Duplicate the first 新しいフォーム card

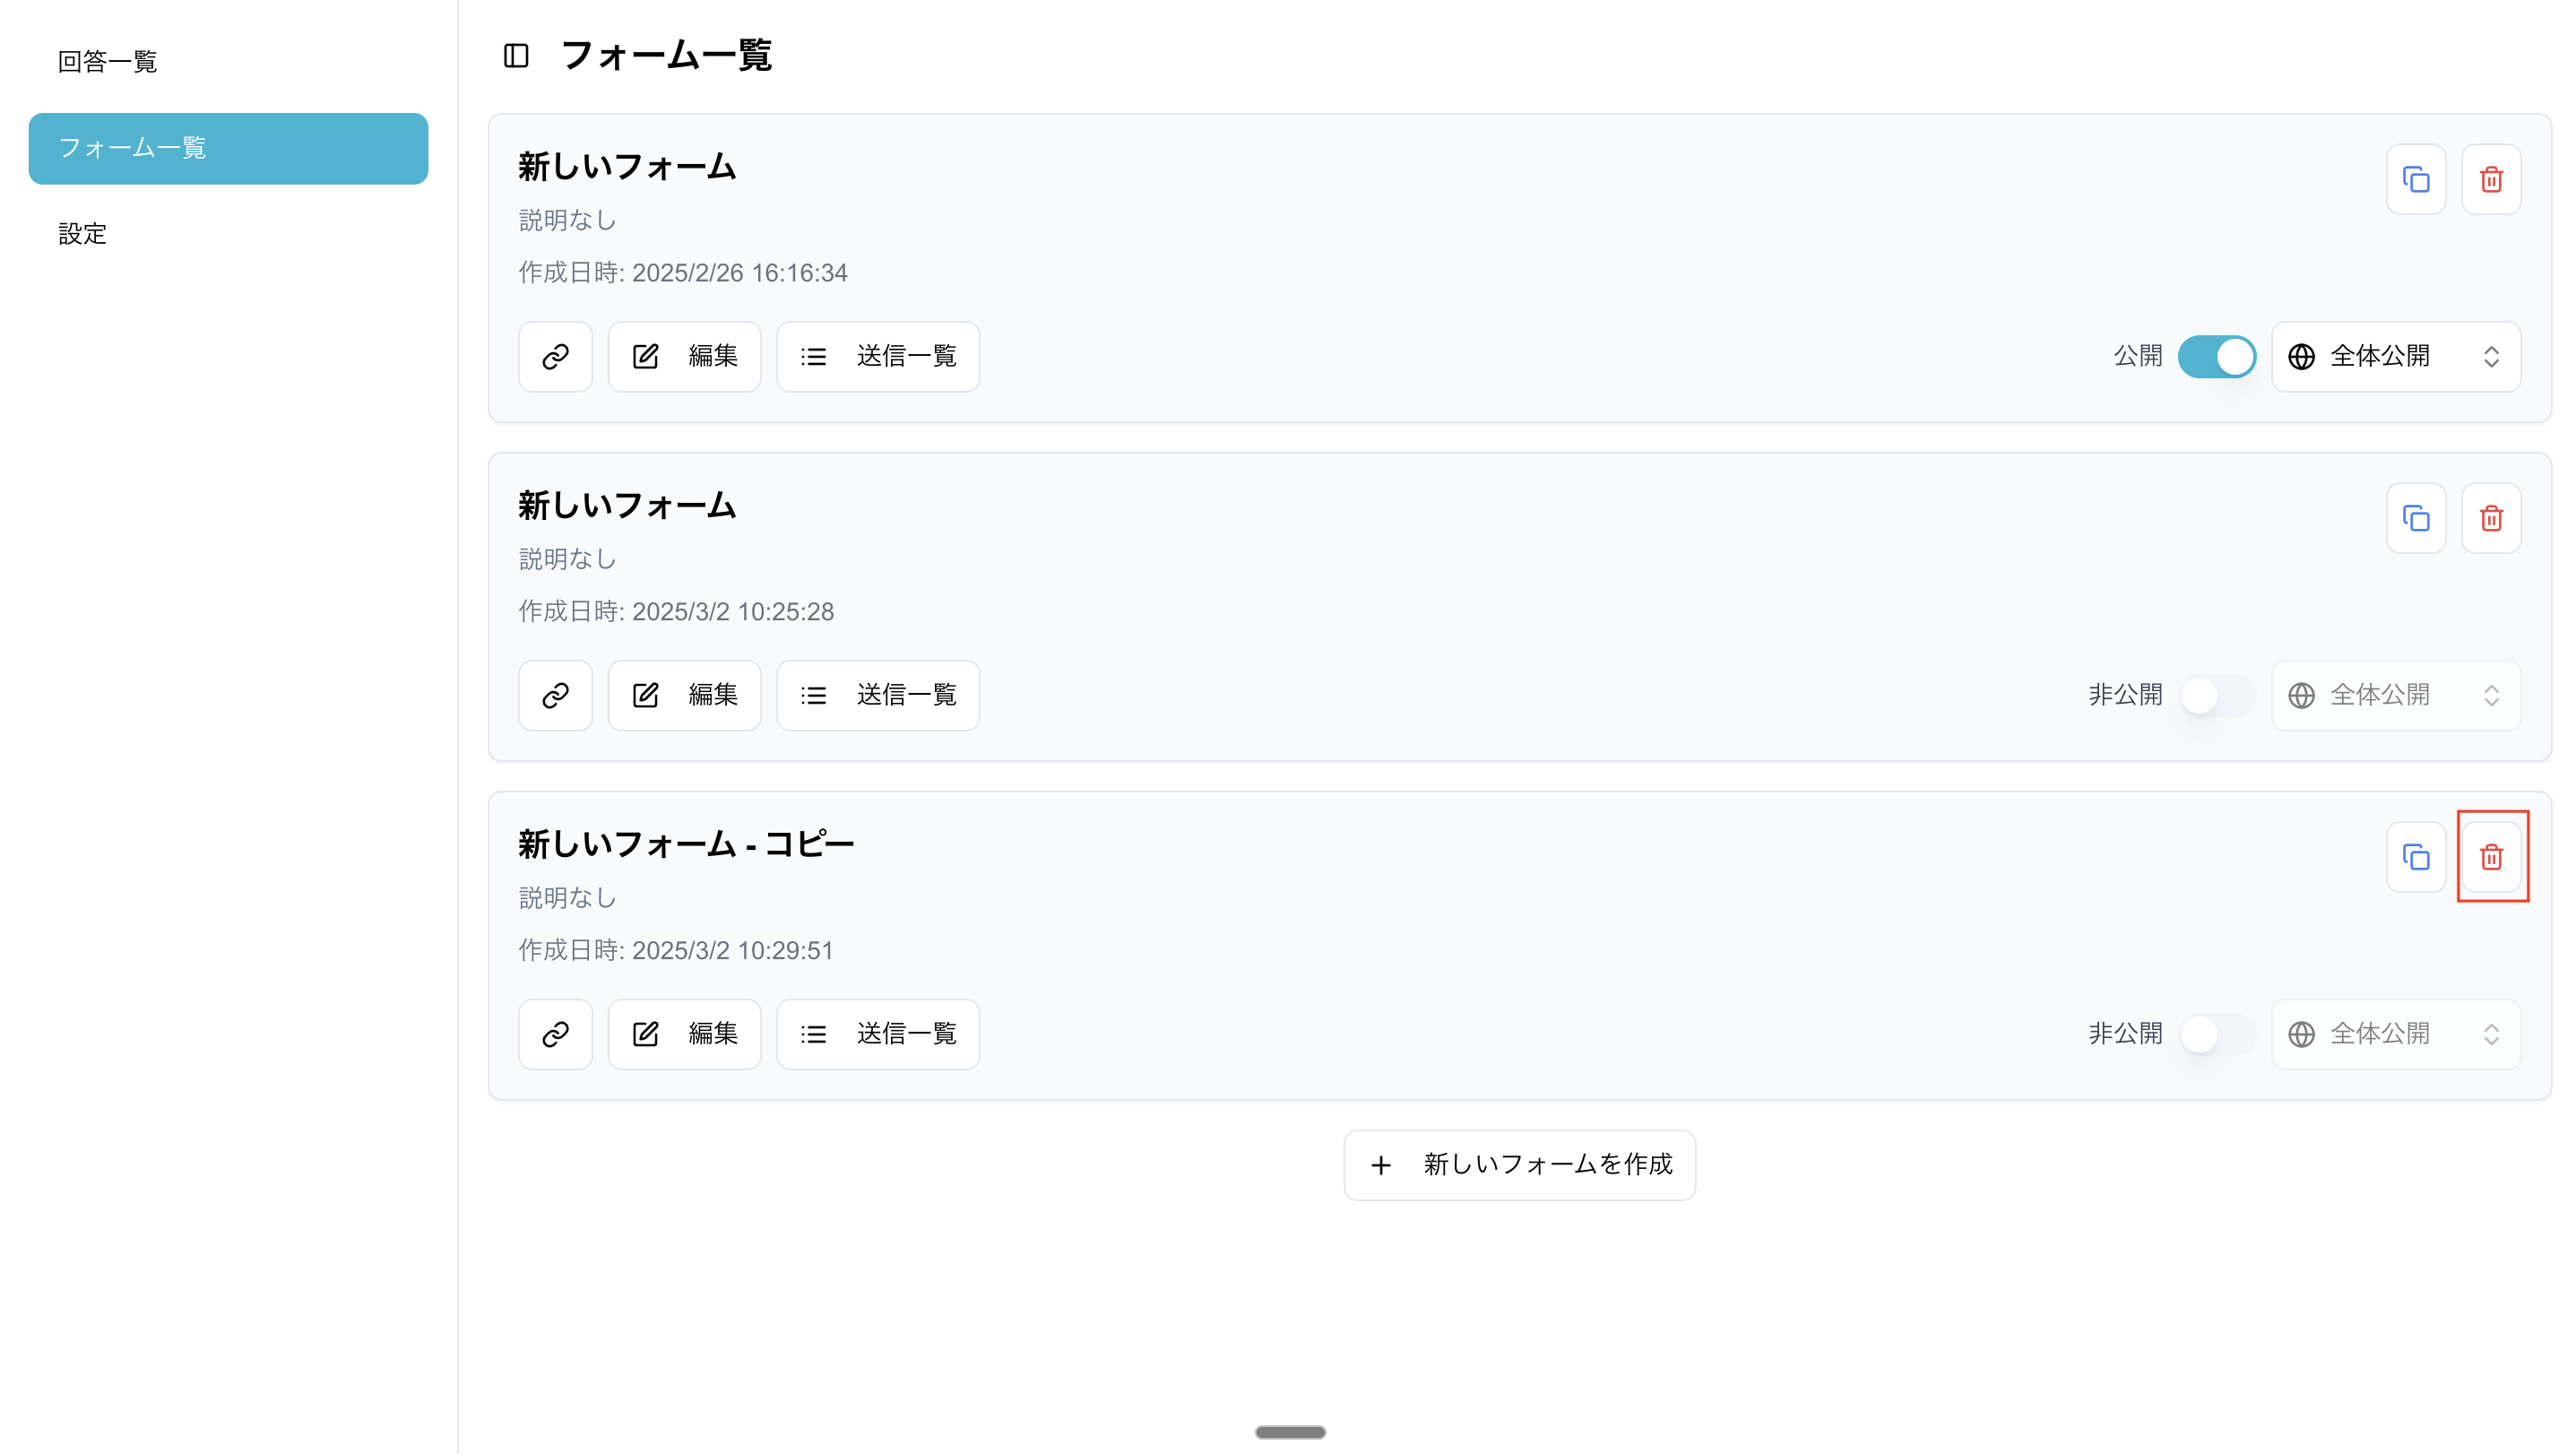(x=2415, y=180)
